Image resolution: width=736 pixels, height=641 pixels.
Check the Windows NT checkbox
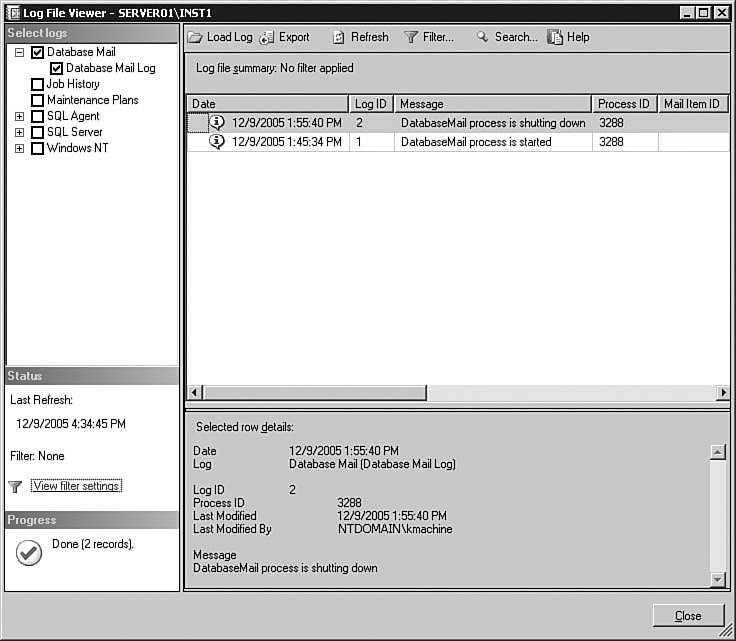[37, 148]
